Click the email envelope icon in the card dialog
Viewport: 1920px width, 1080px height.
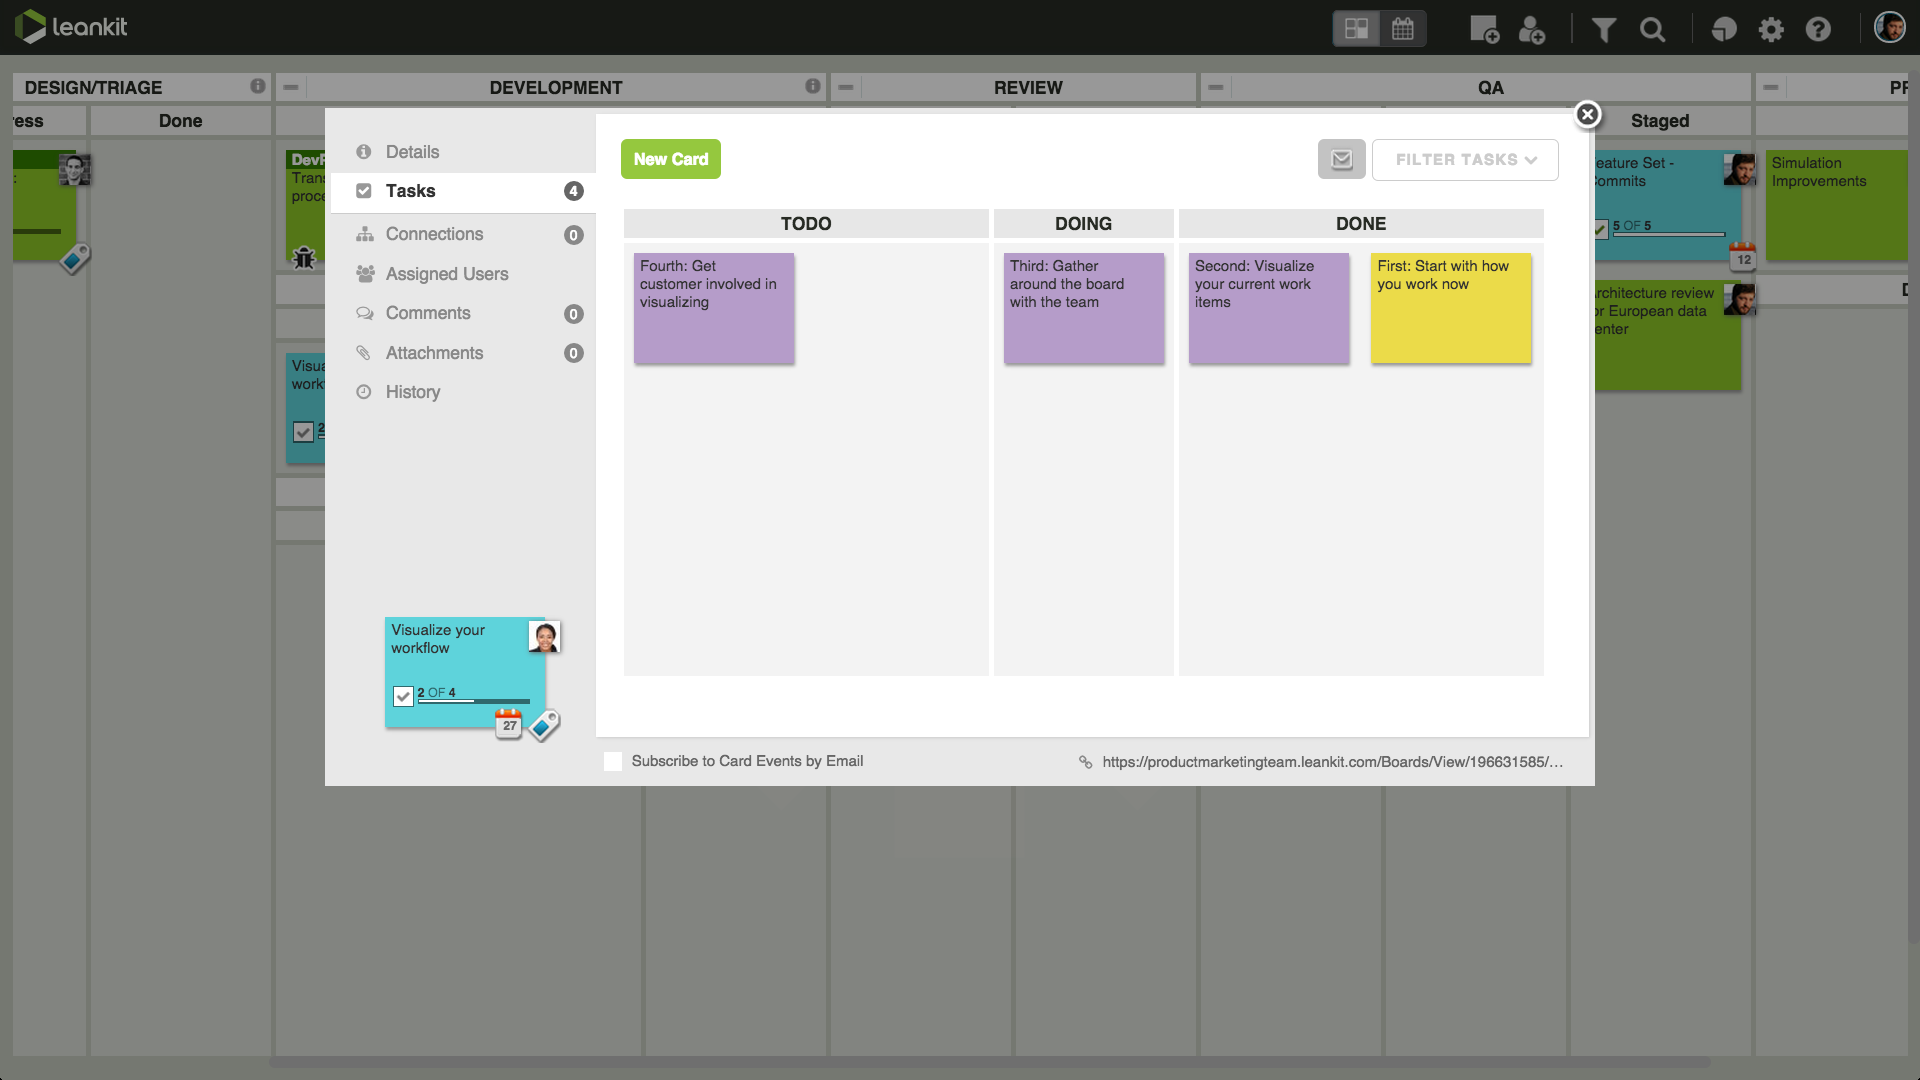point(1342,158)
